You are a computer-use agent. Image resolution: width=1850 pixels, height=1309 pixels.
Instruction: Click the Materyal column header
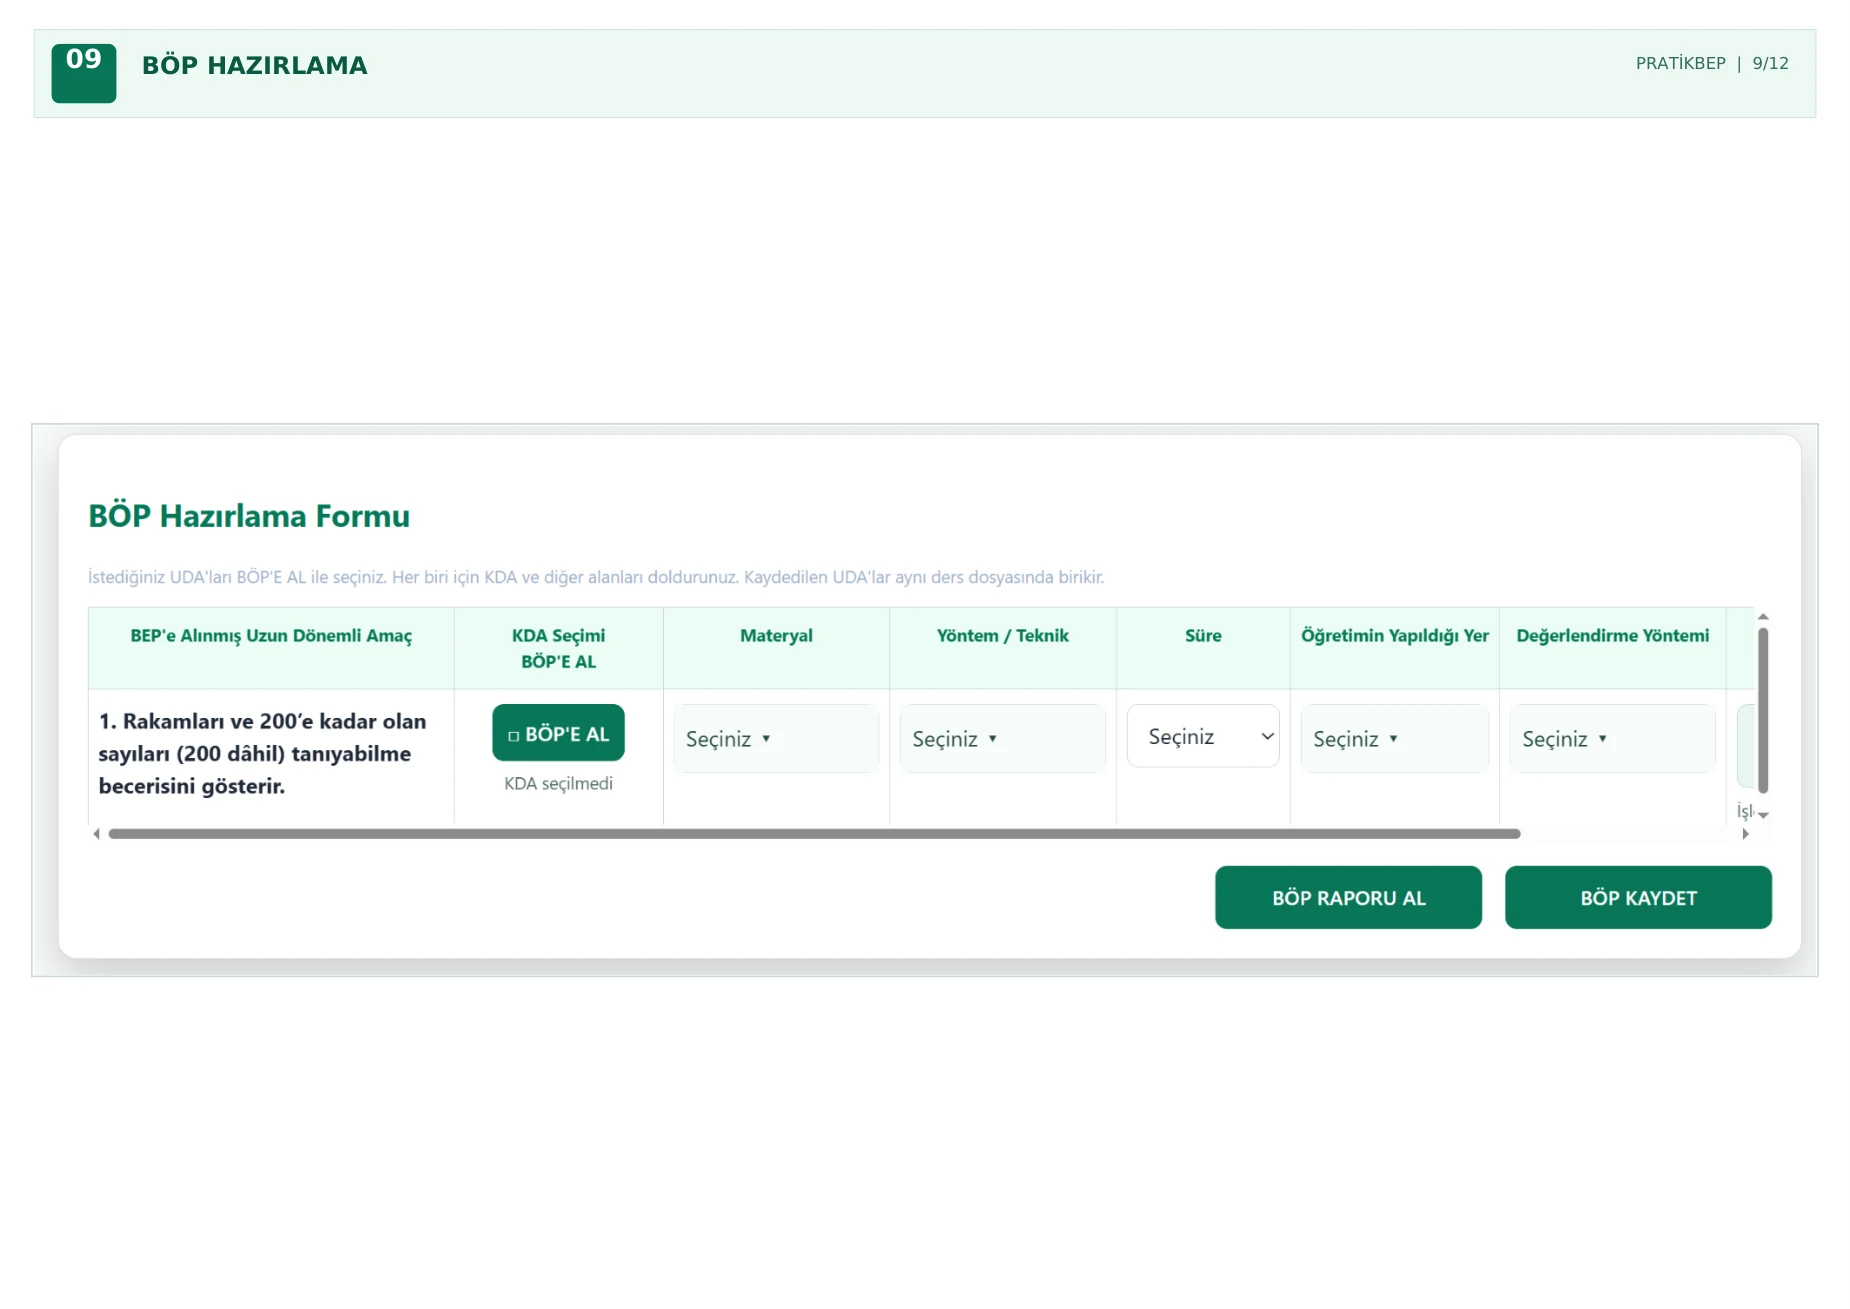[776, 636]
